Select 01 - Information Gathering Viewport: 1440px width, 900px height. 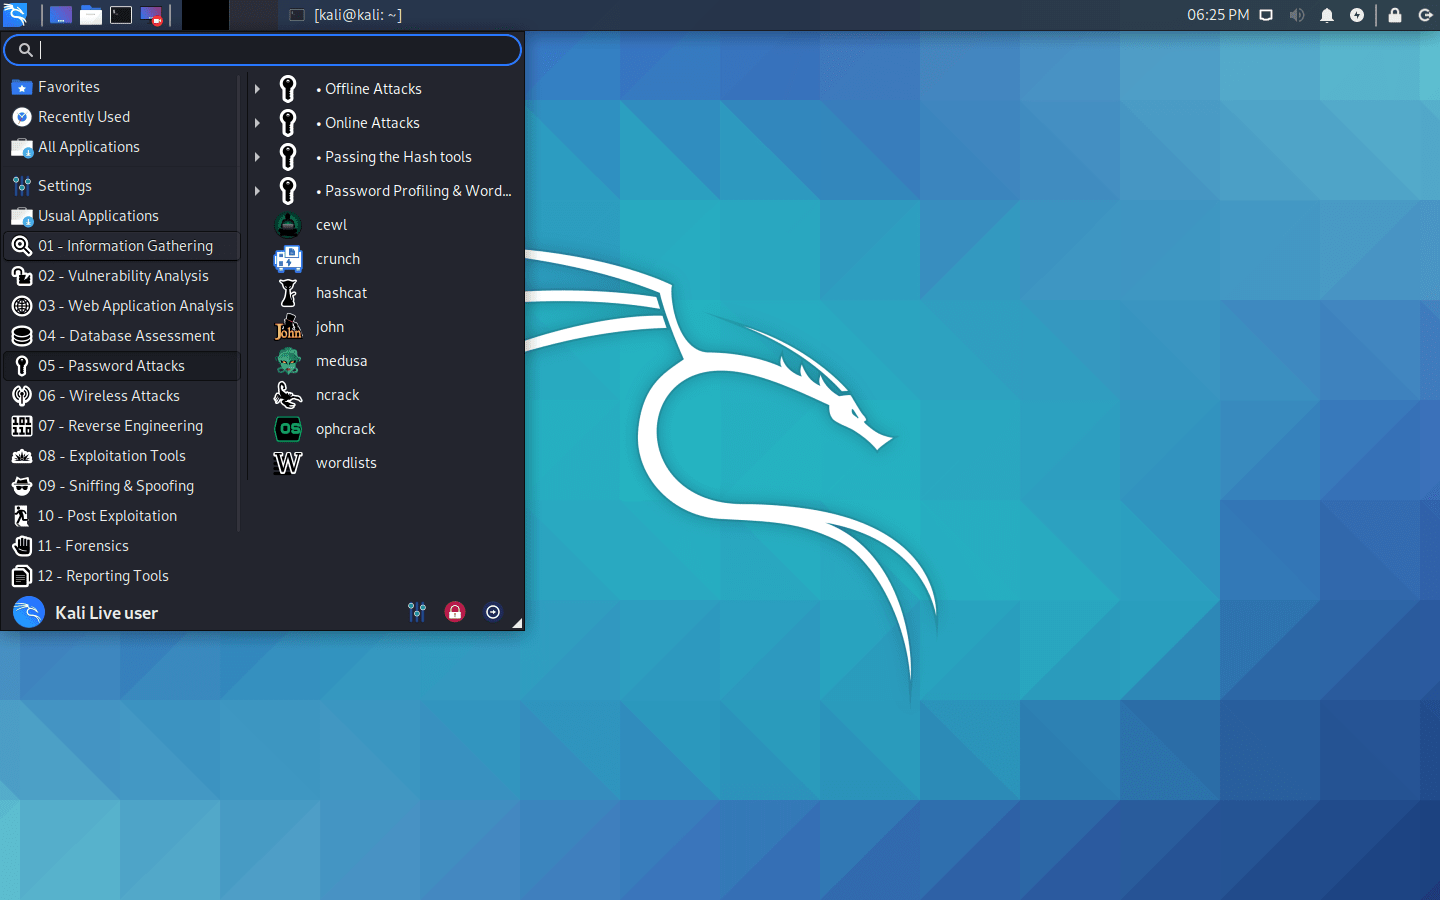coord(122,246)
